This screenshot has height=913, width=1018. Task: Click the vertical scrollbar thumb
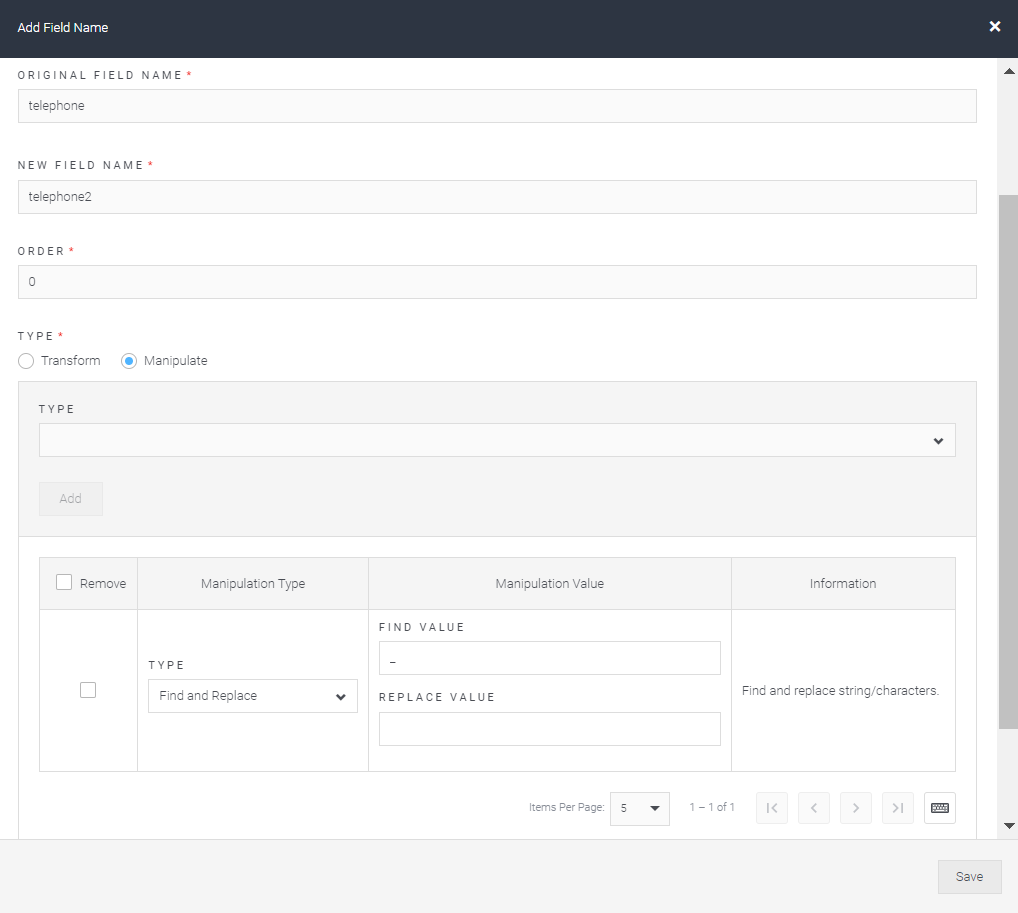[x=1008, y=462]
